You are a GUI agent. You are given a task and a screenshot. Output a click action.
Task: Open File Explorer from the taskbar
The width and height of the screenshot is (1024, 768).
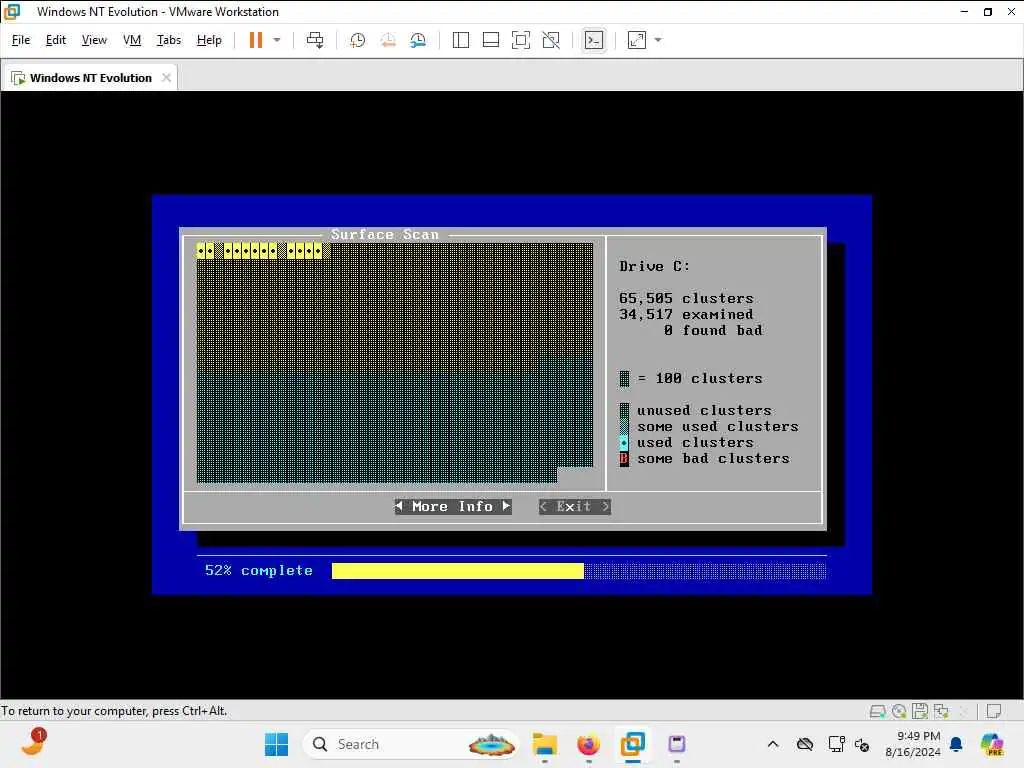545,744
